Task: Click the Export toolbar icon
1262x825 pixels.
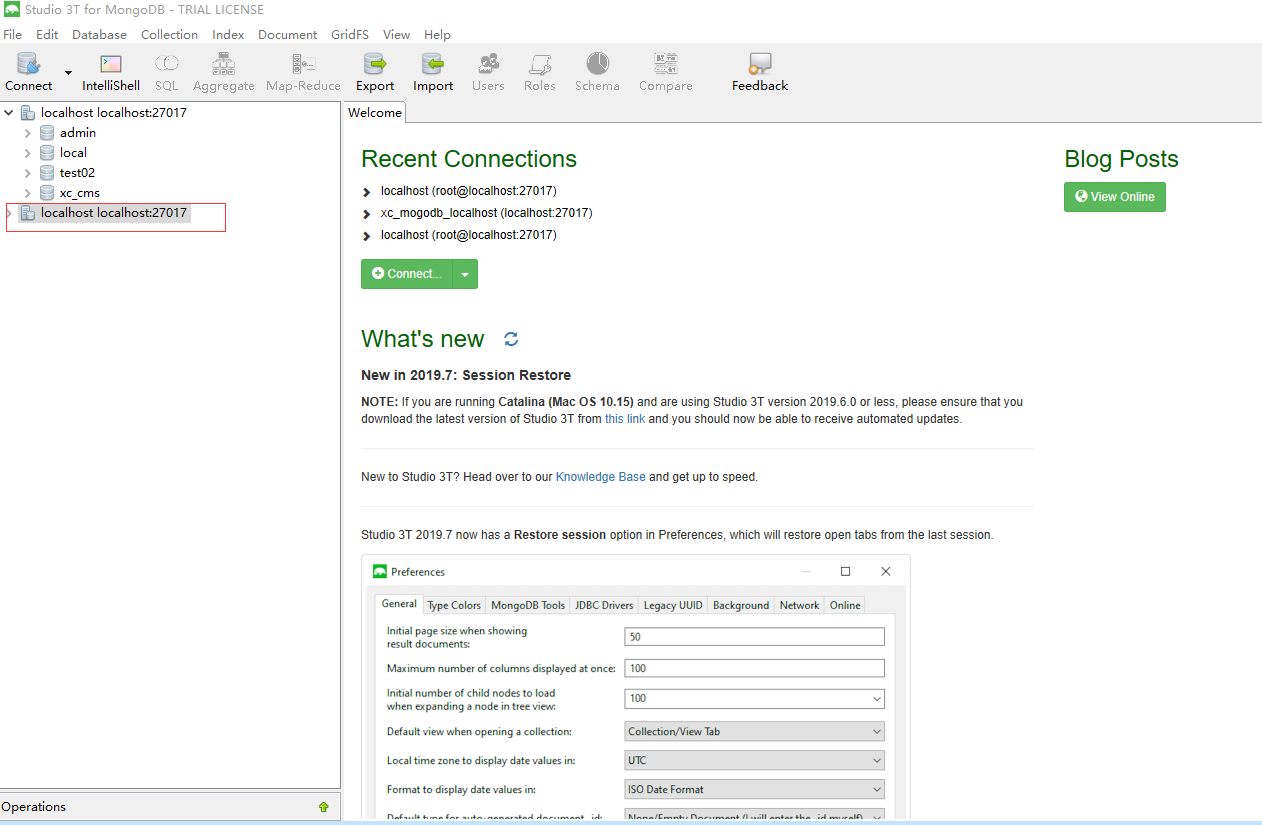Action: pyautogui.click(x=374, y=70)
